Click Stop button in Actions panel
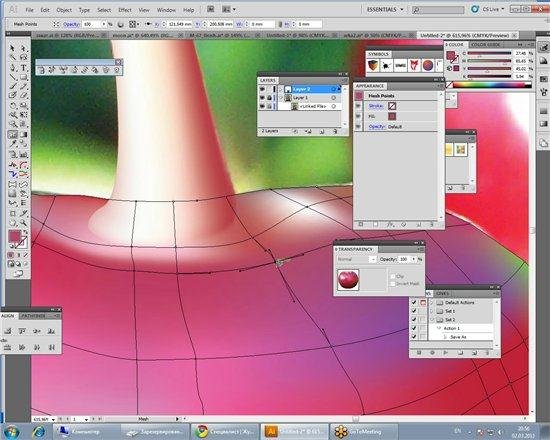This screenshot has width=550, height=440. tap(419, 353)
